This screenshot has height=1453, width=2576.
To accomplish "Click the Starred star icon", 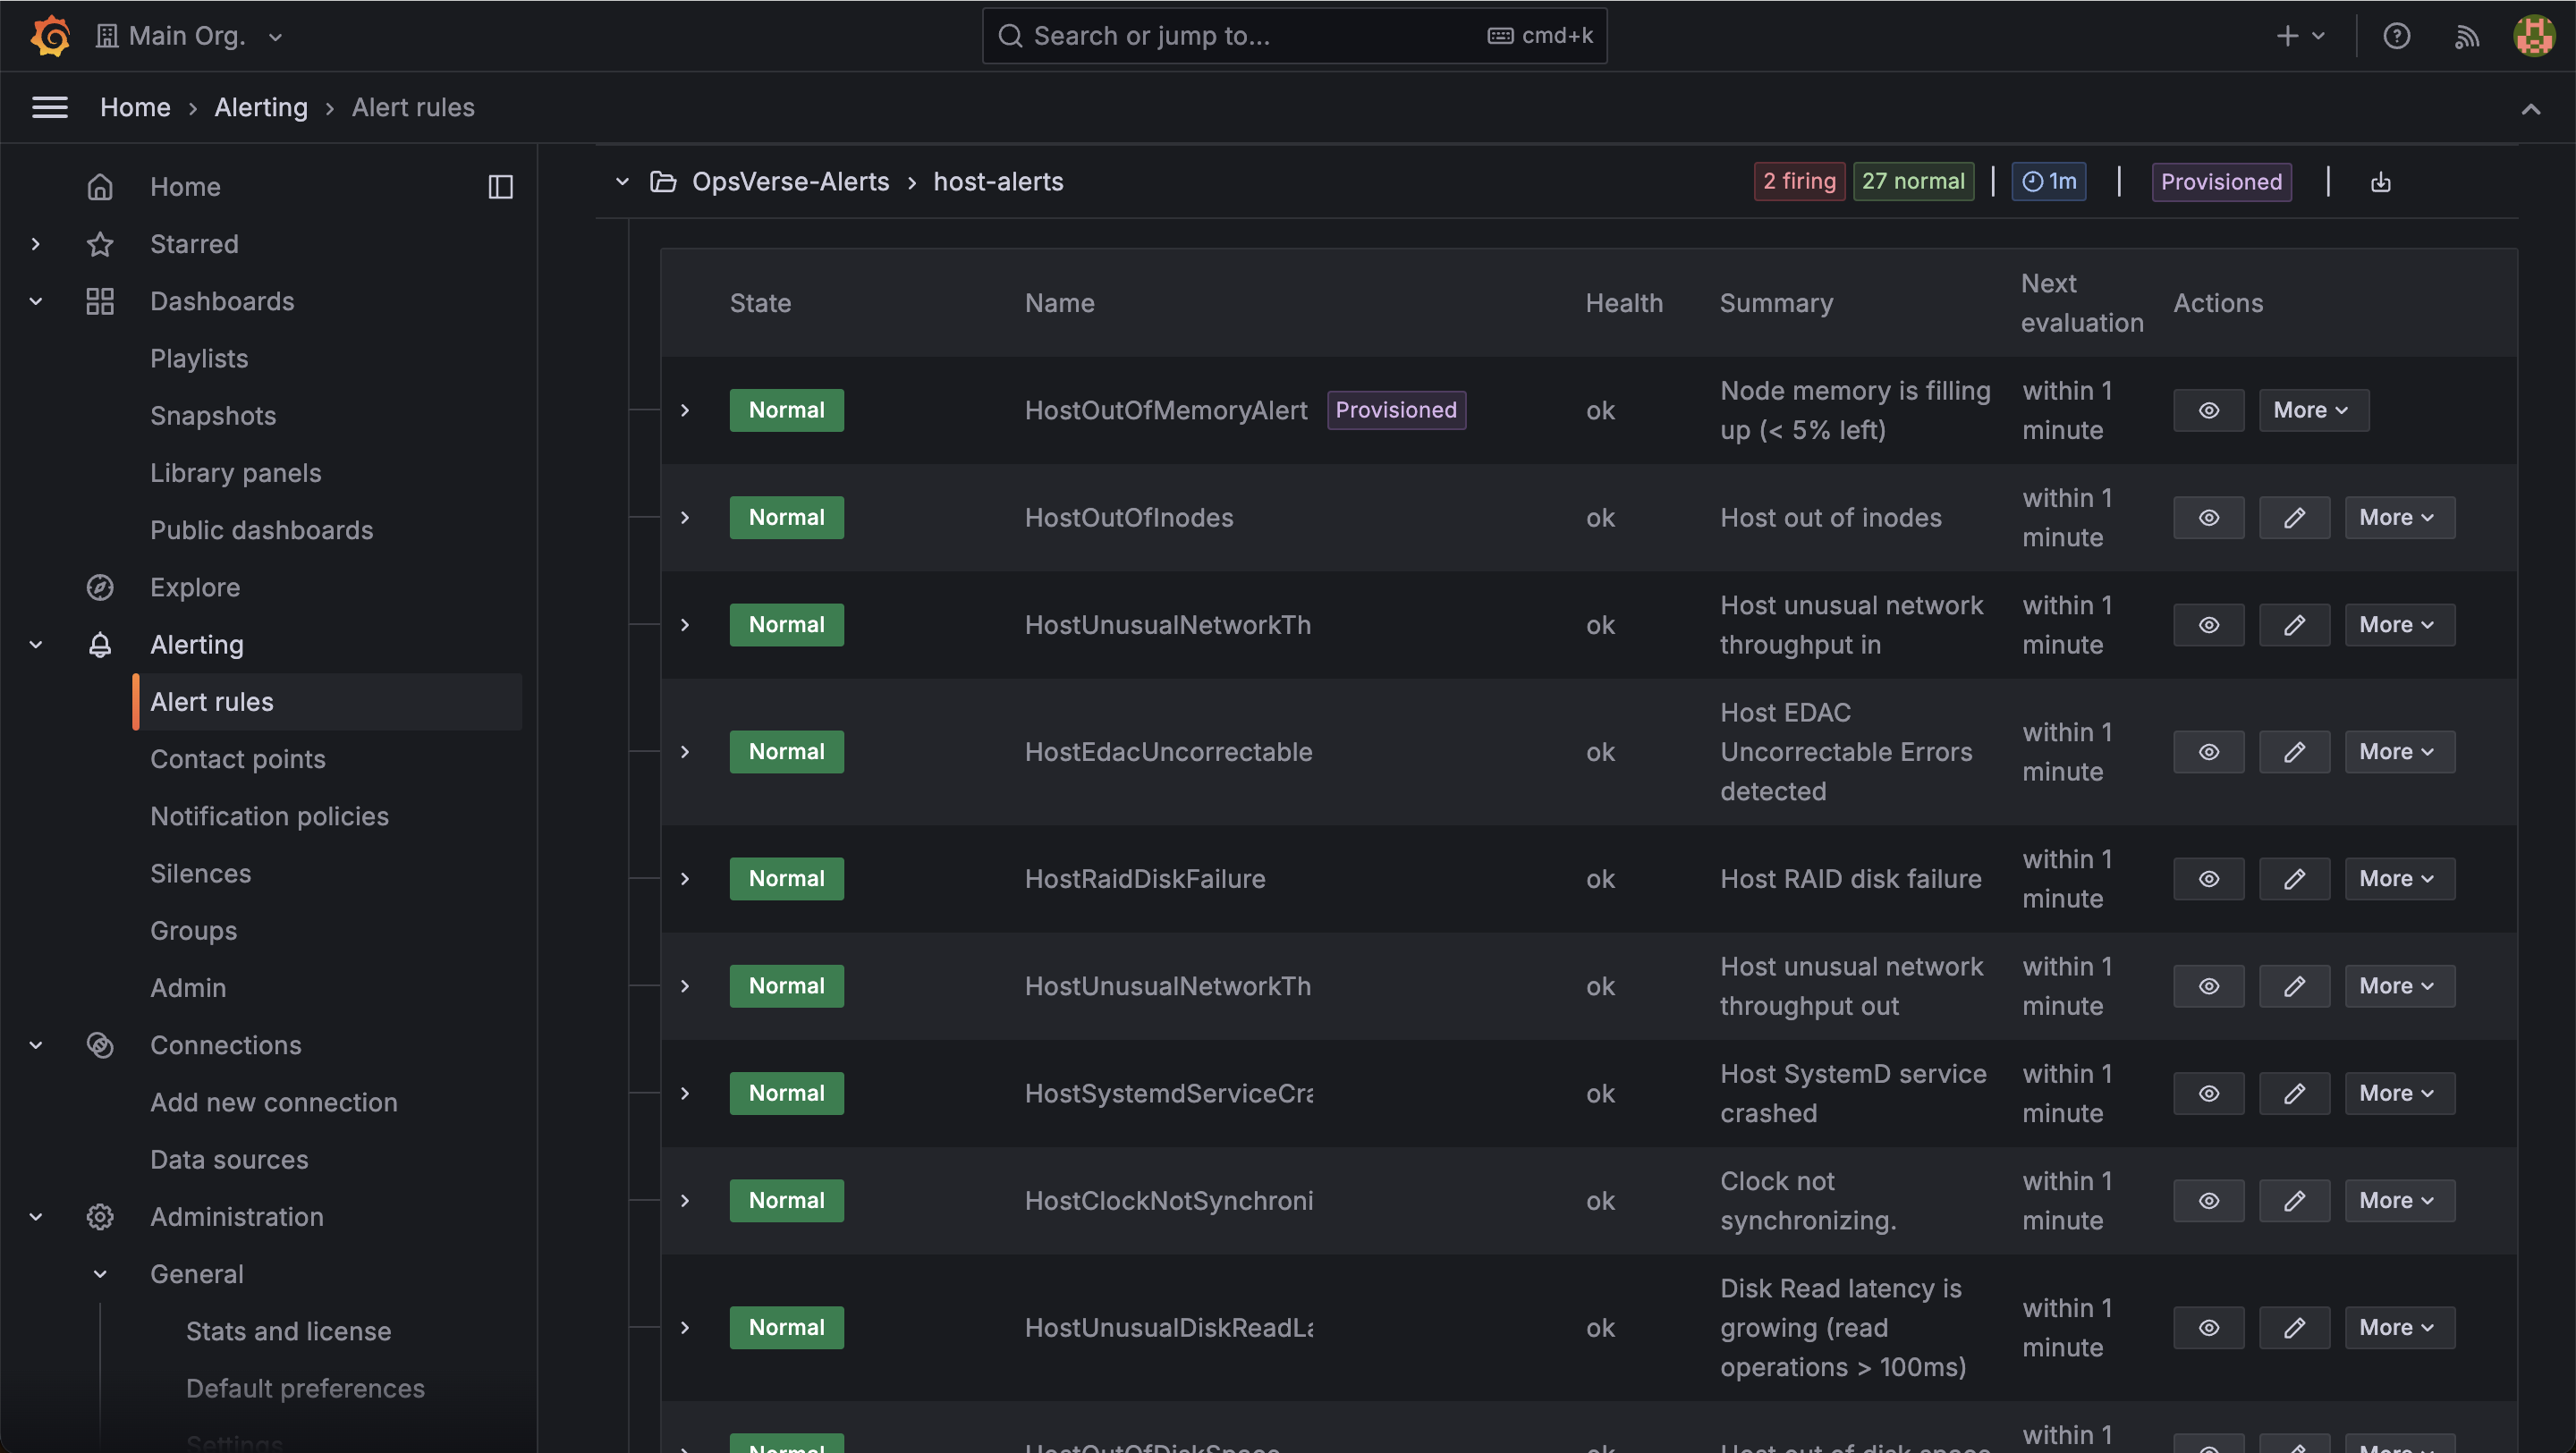I will [x=100, y=244].
